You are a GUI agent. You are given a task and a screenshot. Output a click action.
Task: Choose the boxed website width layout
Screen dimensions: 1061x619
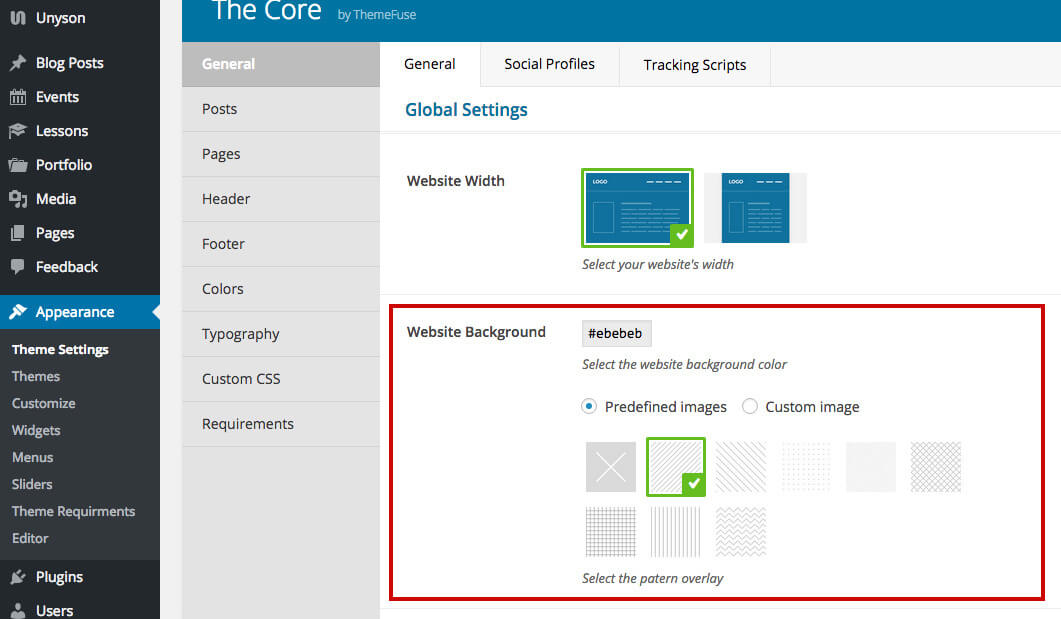coord(755,208)
